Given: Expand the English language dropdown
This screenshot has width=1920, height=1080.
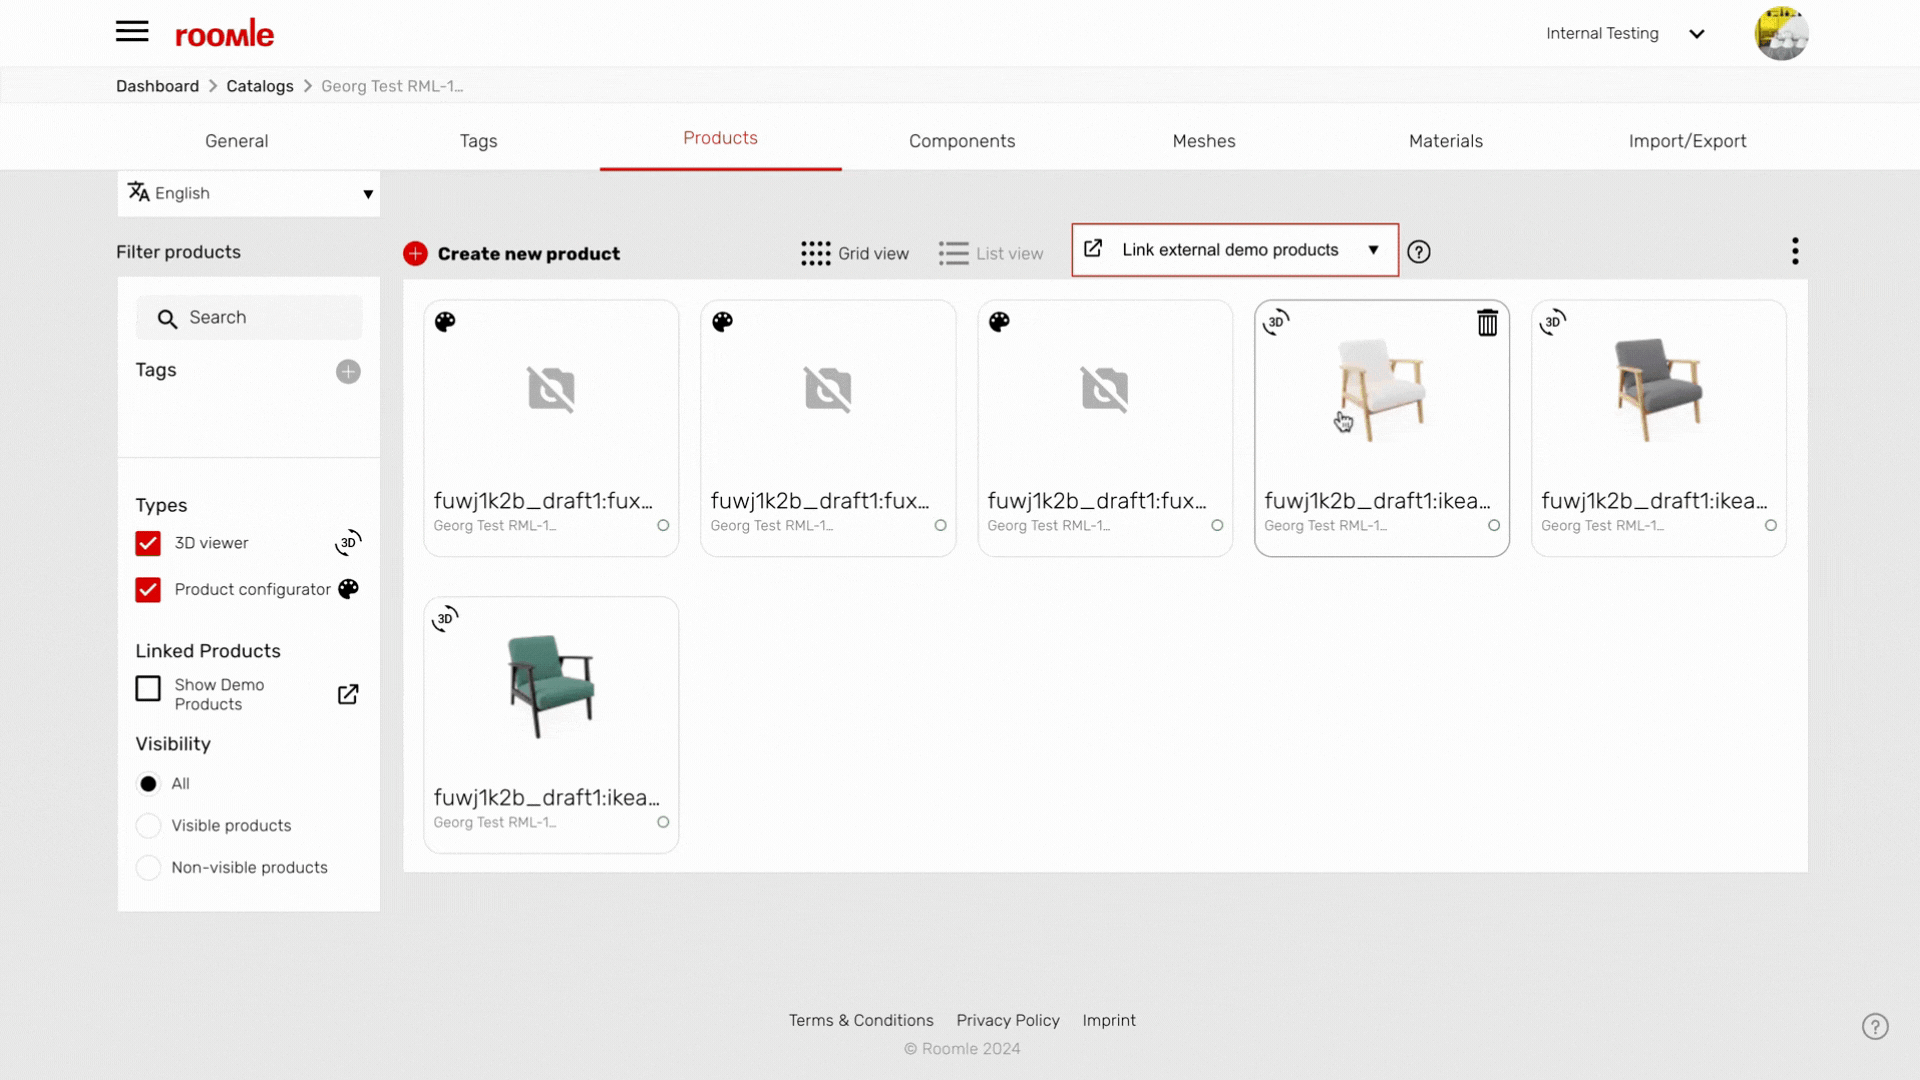Looking at the screenshot, I should 249,193.
